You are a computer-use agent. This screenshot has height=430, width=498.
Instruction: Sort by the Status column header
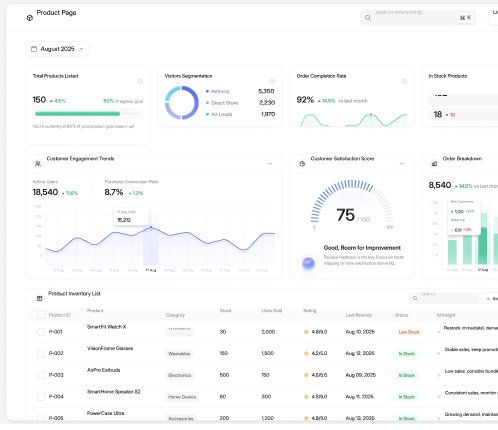pos(401,315)
